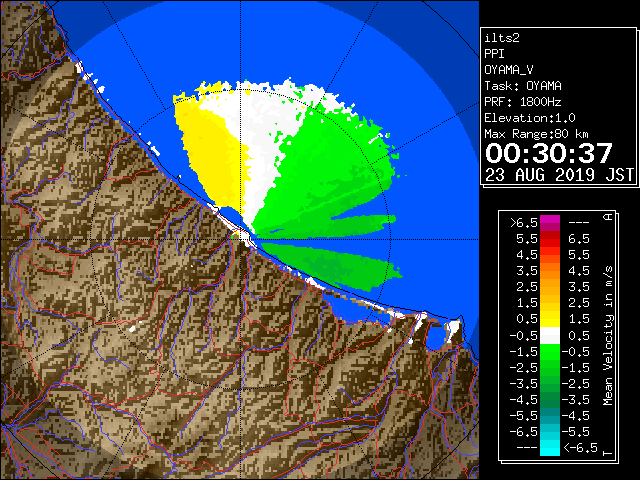Click the 'T' letter at legend bottom
640x480 pixels.
tap(608, 453)
